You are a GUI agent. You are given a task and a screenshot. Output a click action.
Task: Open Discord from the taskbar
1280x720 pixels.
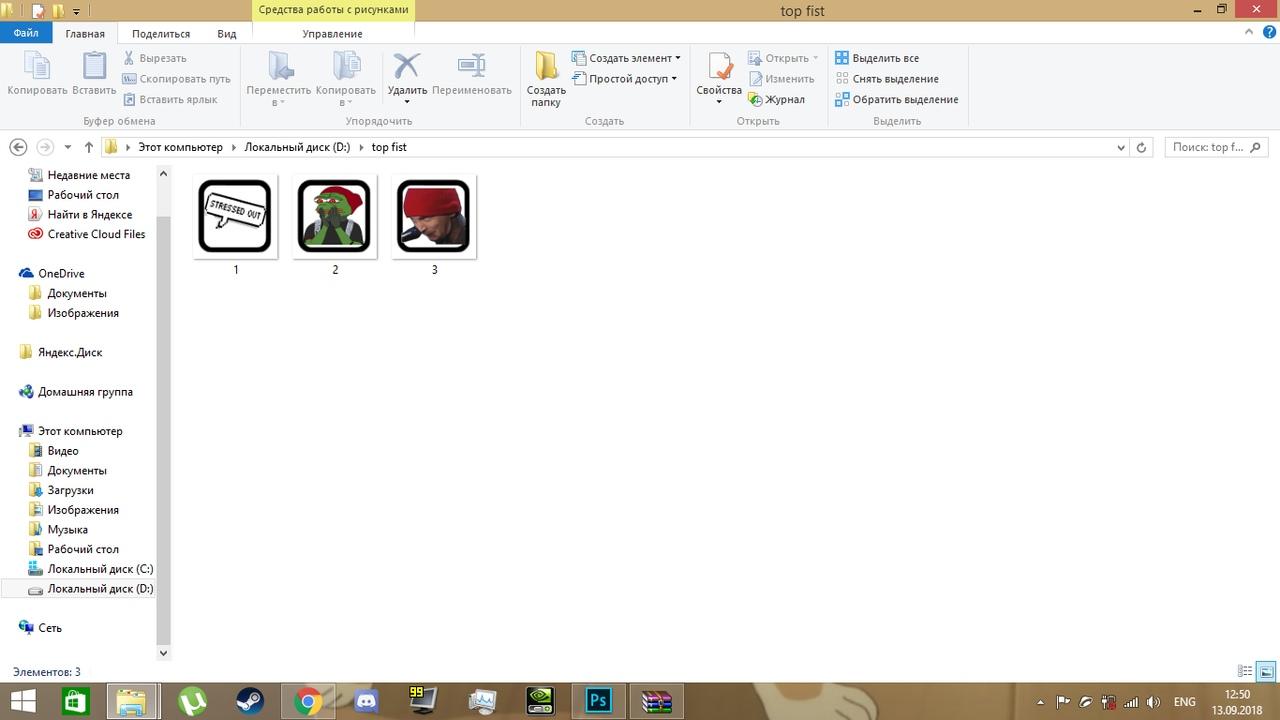[366, 701]
